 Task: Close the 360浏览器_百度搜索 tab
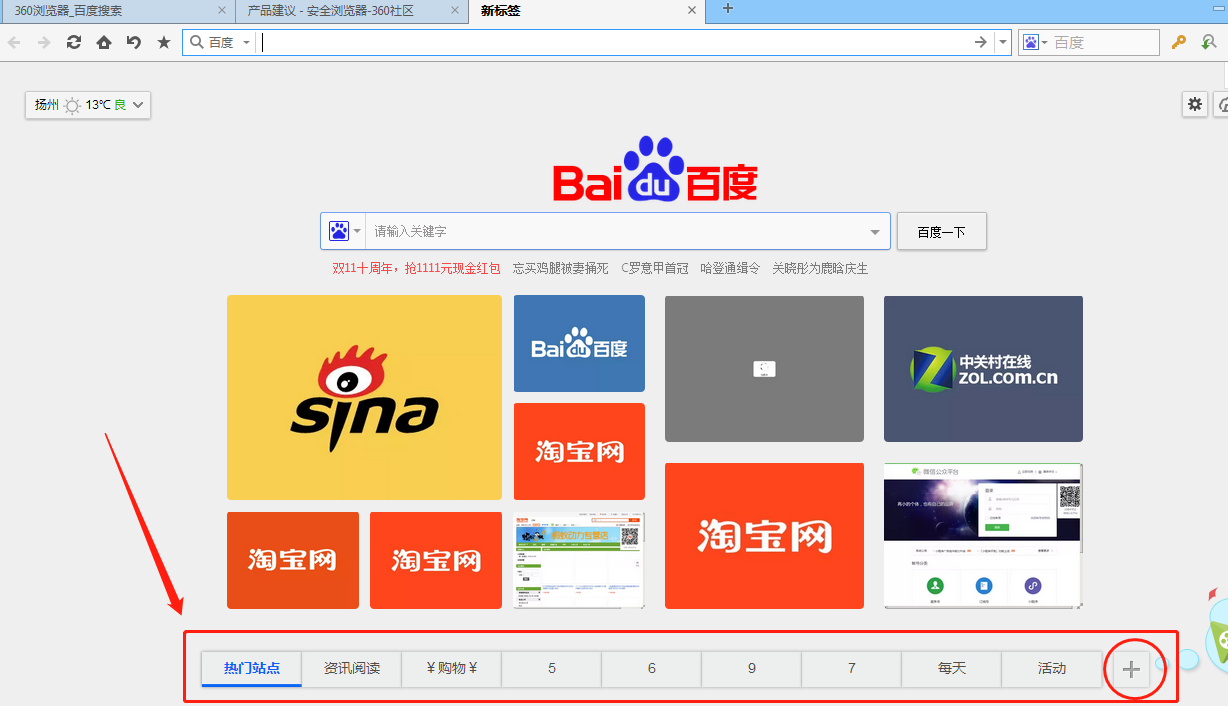point(223,11)
